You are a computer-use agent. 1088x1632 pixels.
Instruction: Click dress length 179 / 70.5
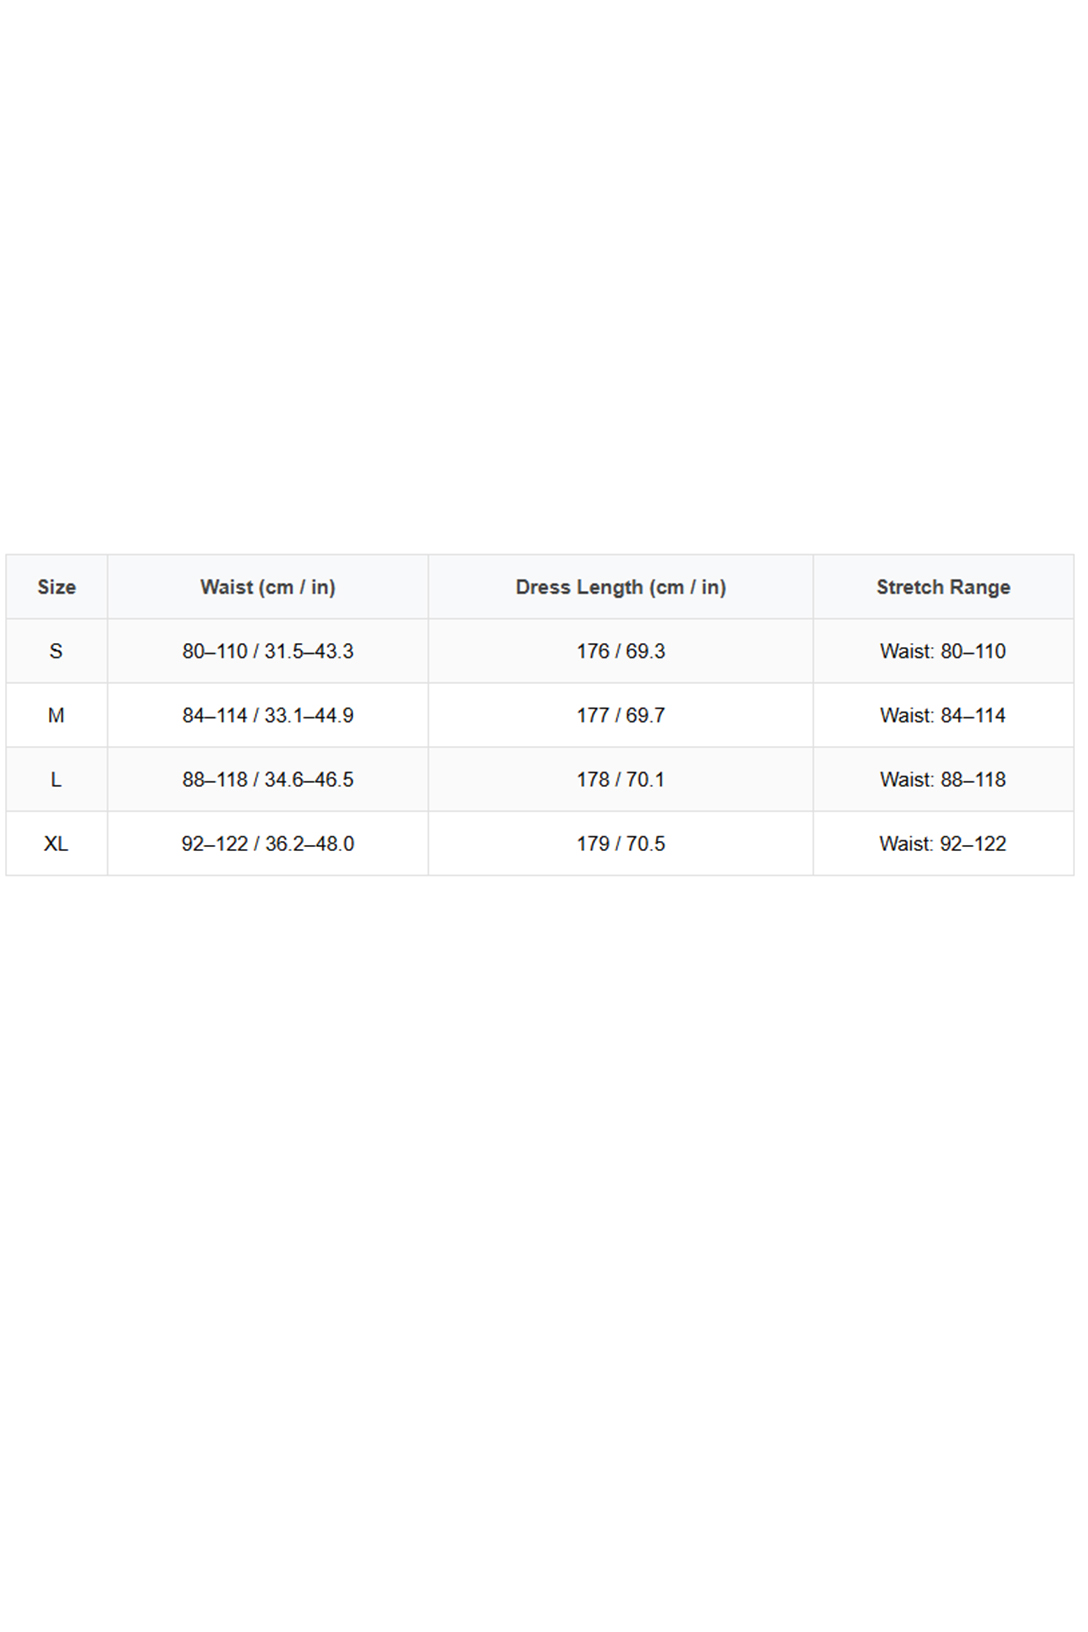tap(621, 843)
